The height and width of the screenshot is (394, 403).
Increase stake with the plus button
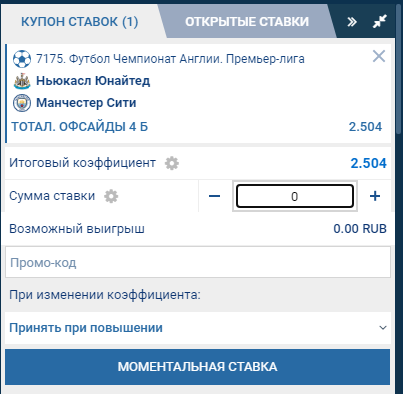(x=375, y=196)
